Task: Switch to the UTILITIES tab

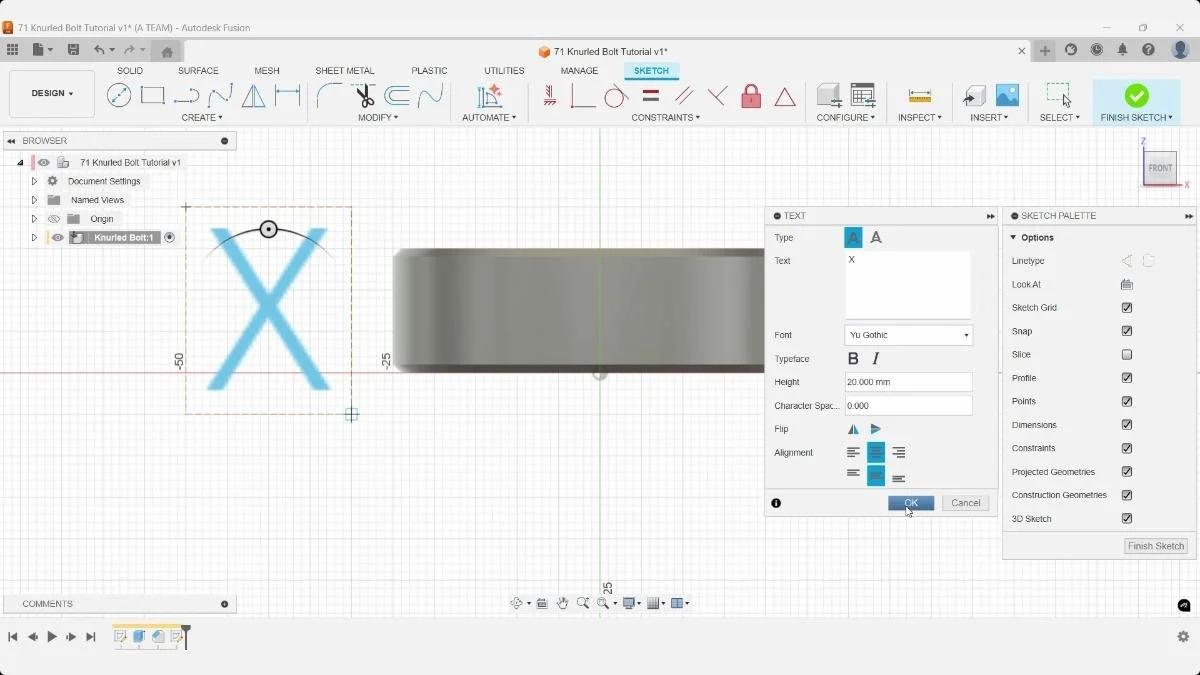Action: [x=504, y=71]
